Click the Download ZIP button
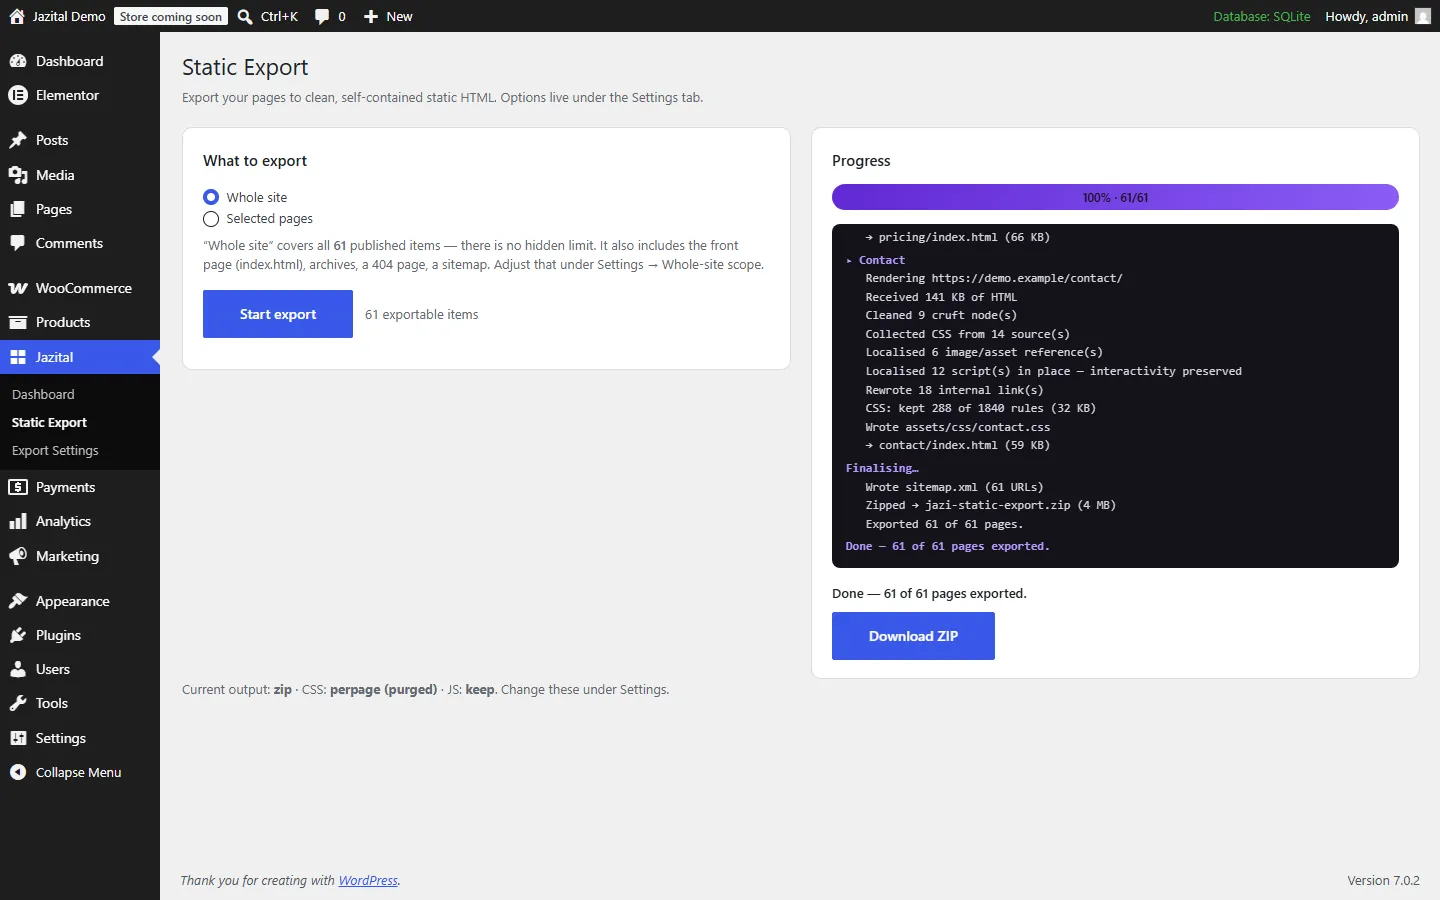This screenshot has width=1440, height=900. point(913,636)
